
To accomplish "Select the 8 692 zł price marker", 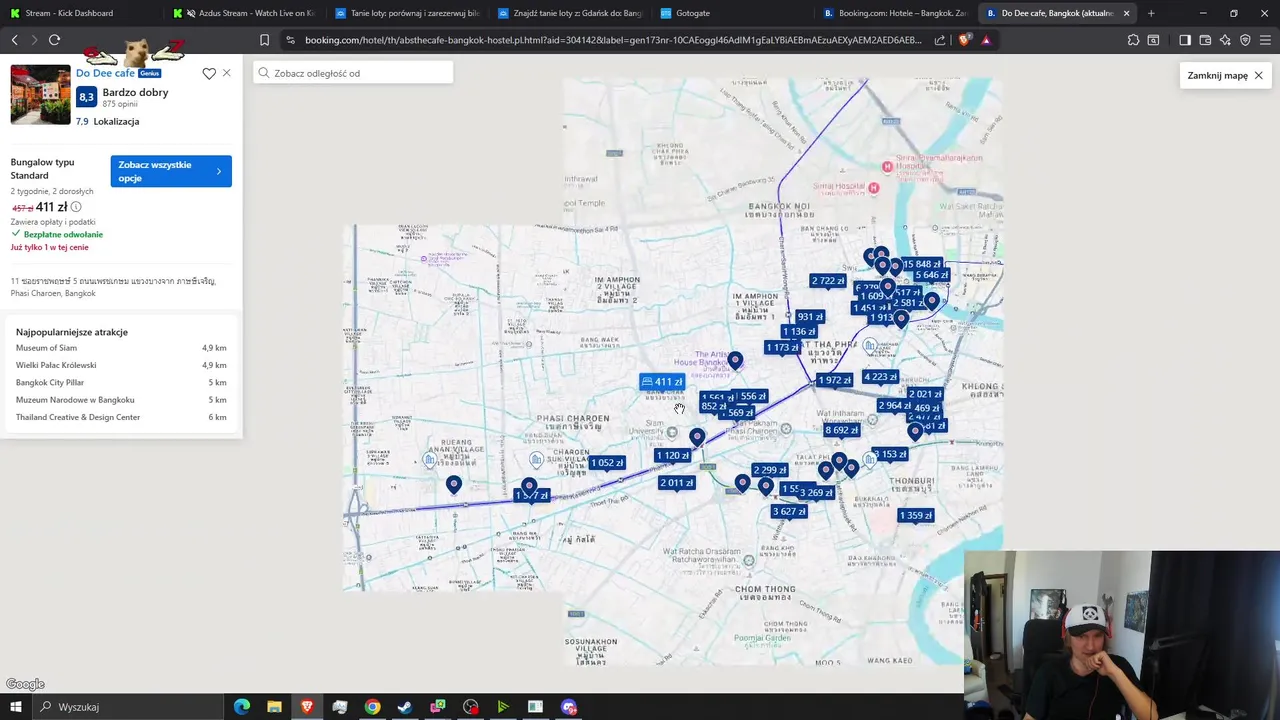I will pos(841,430).
